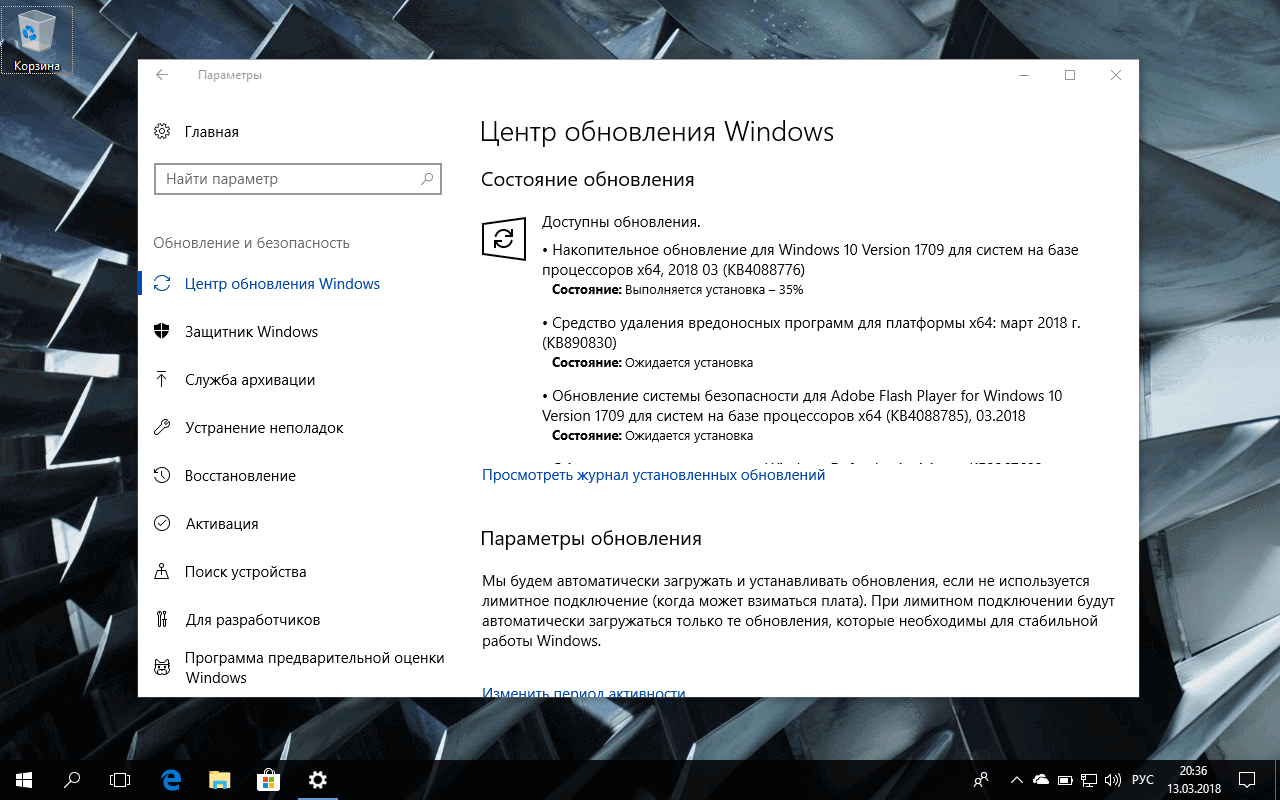Open Microsoft Store from the taskbar
Viewport: 1280px width, 800px height.
pos(268,779)
